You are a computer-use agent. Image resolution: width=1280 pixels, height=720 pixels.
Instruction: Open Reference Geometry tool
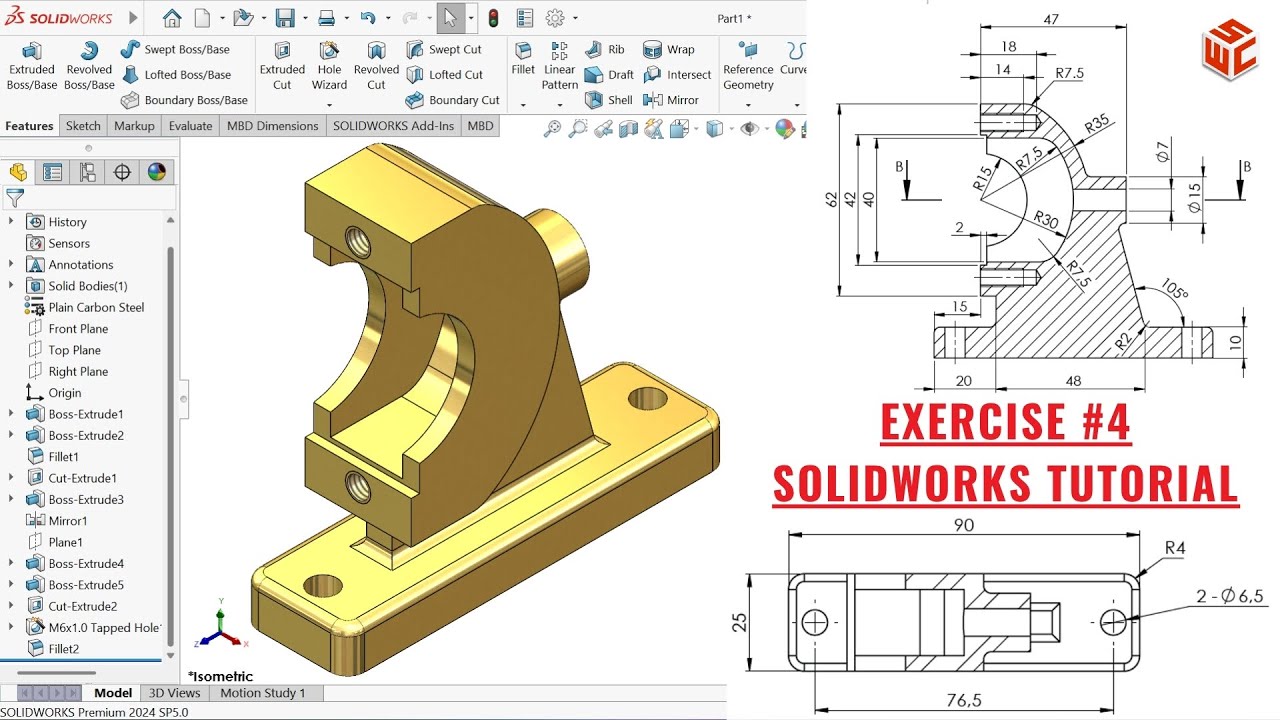click(748, 66)
